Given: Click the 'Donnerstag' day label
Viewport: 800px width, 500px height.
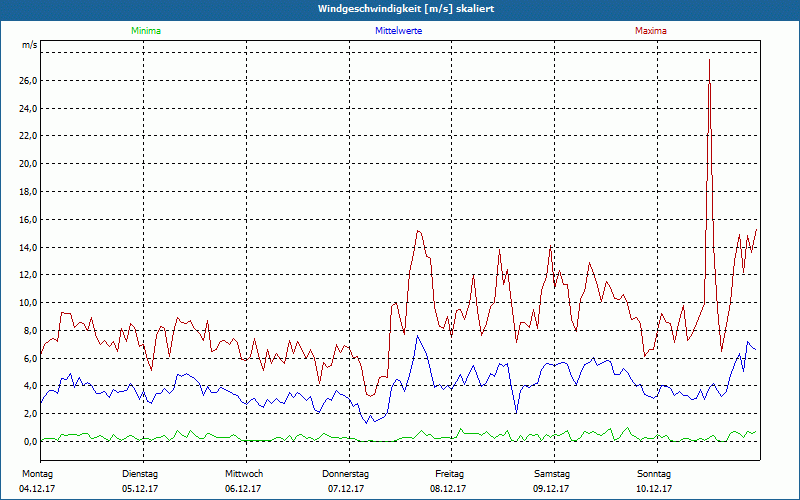Looking at the screenshot, I should point(345,474).
